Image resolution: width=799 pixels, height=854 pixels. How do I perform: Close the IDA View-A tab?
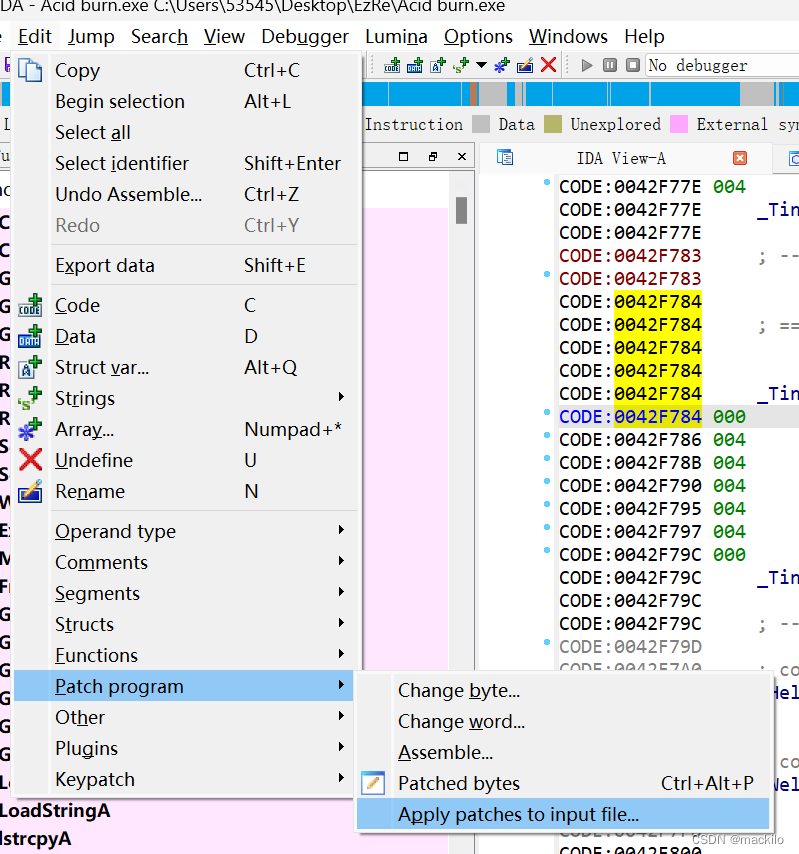pyautogui.click(x=740, y=158)
